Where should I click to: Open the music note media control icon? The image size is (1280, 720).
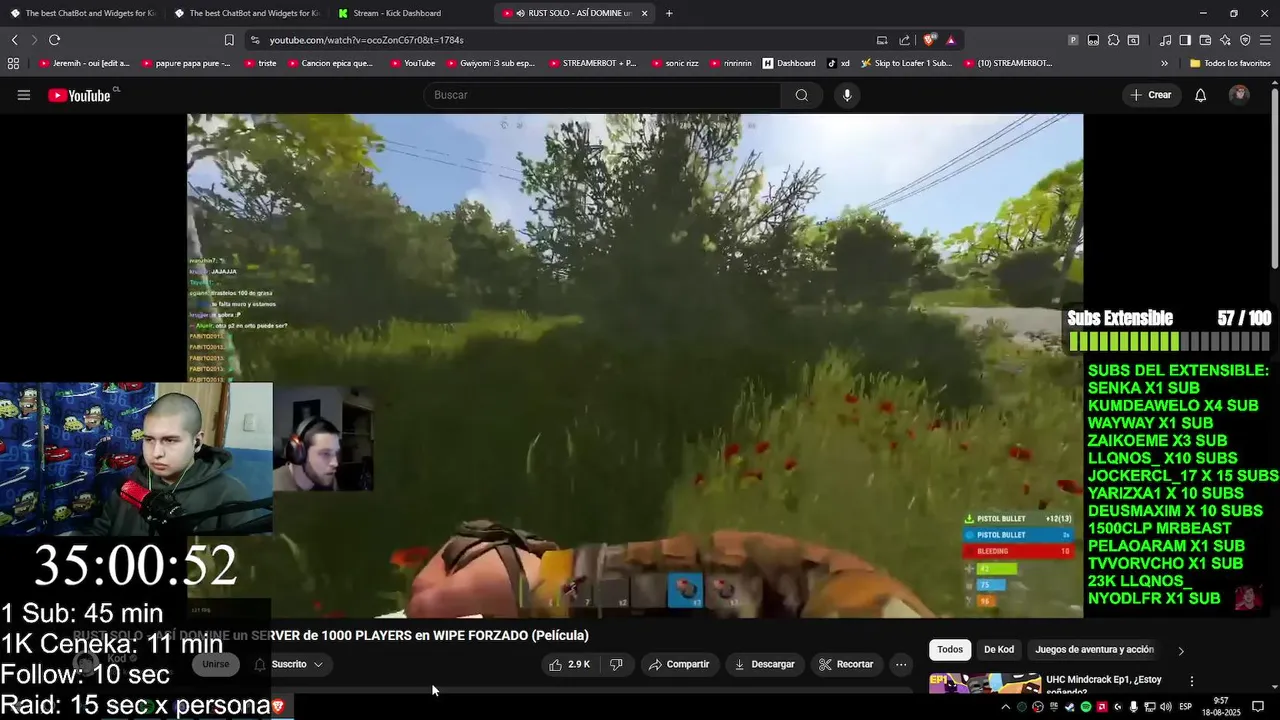pos(1165,40)
